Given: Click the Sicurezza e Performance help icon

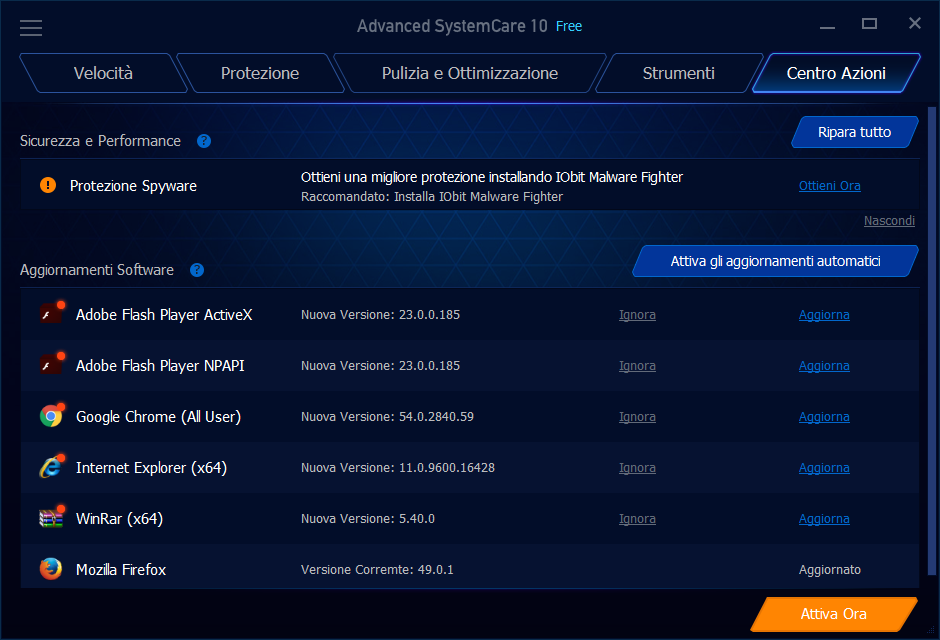Looking at the screenshot, I should (204, 141).
